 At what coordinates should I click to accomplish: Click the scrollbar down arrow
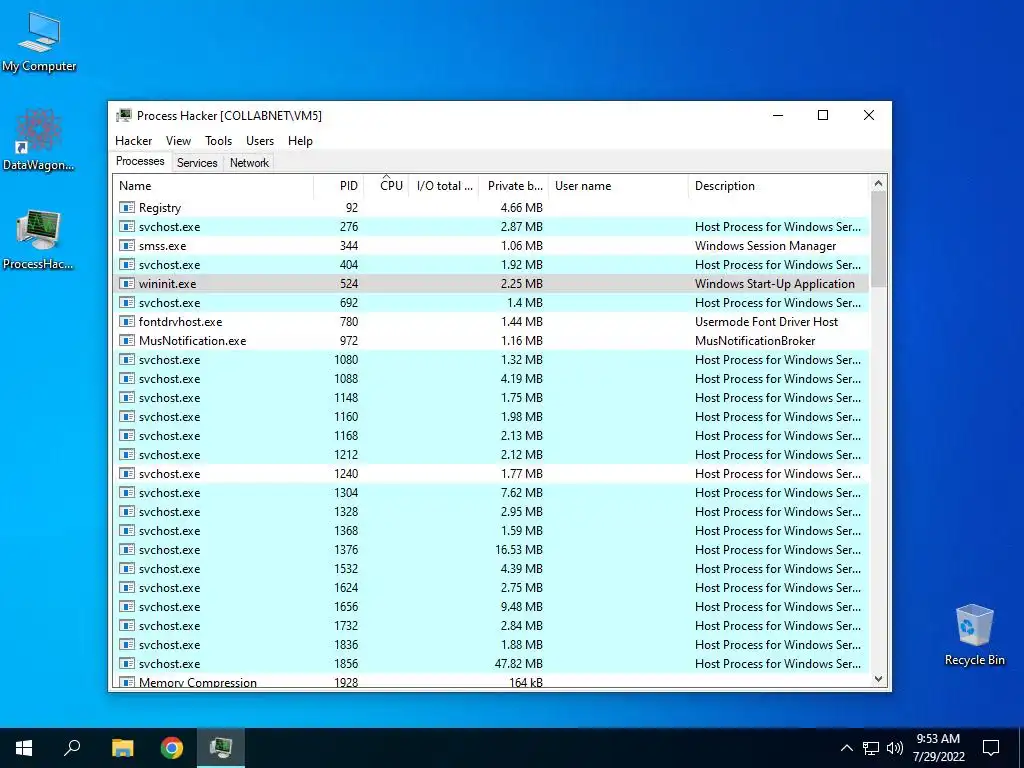(x=878, y=679)
